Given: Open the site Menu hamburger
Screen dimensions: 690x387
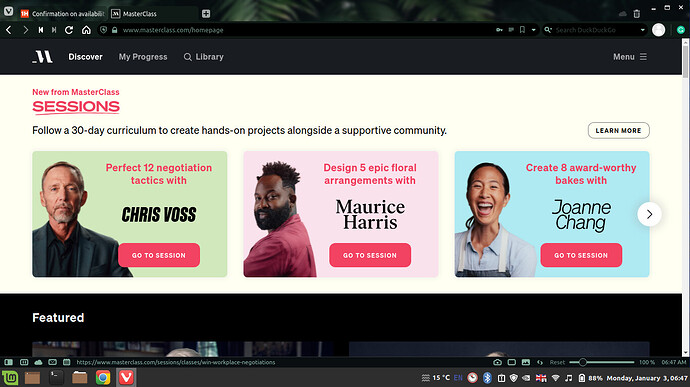Looking at the screenshot, I should pos(630,57).
